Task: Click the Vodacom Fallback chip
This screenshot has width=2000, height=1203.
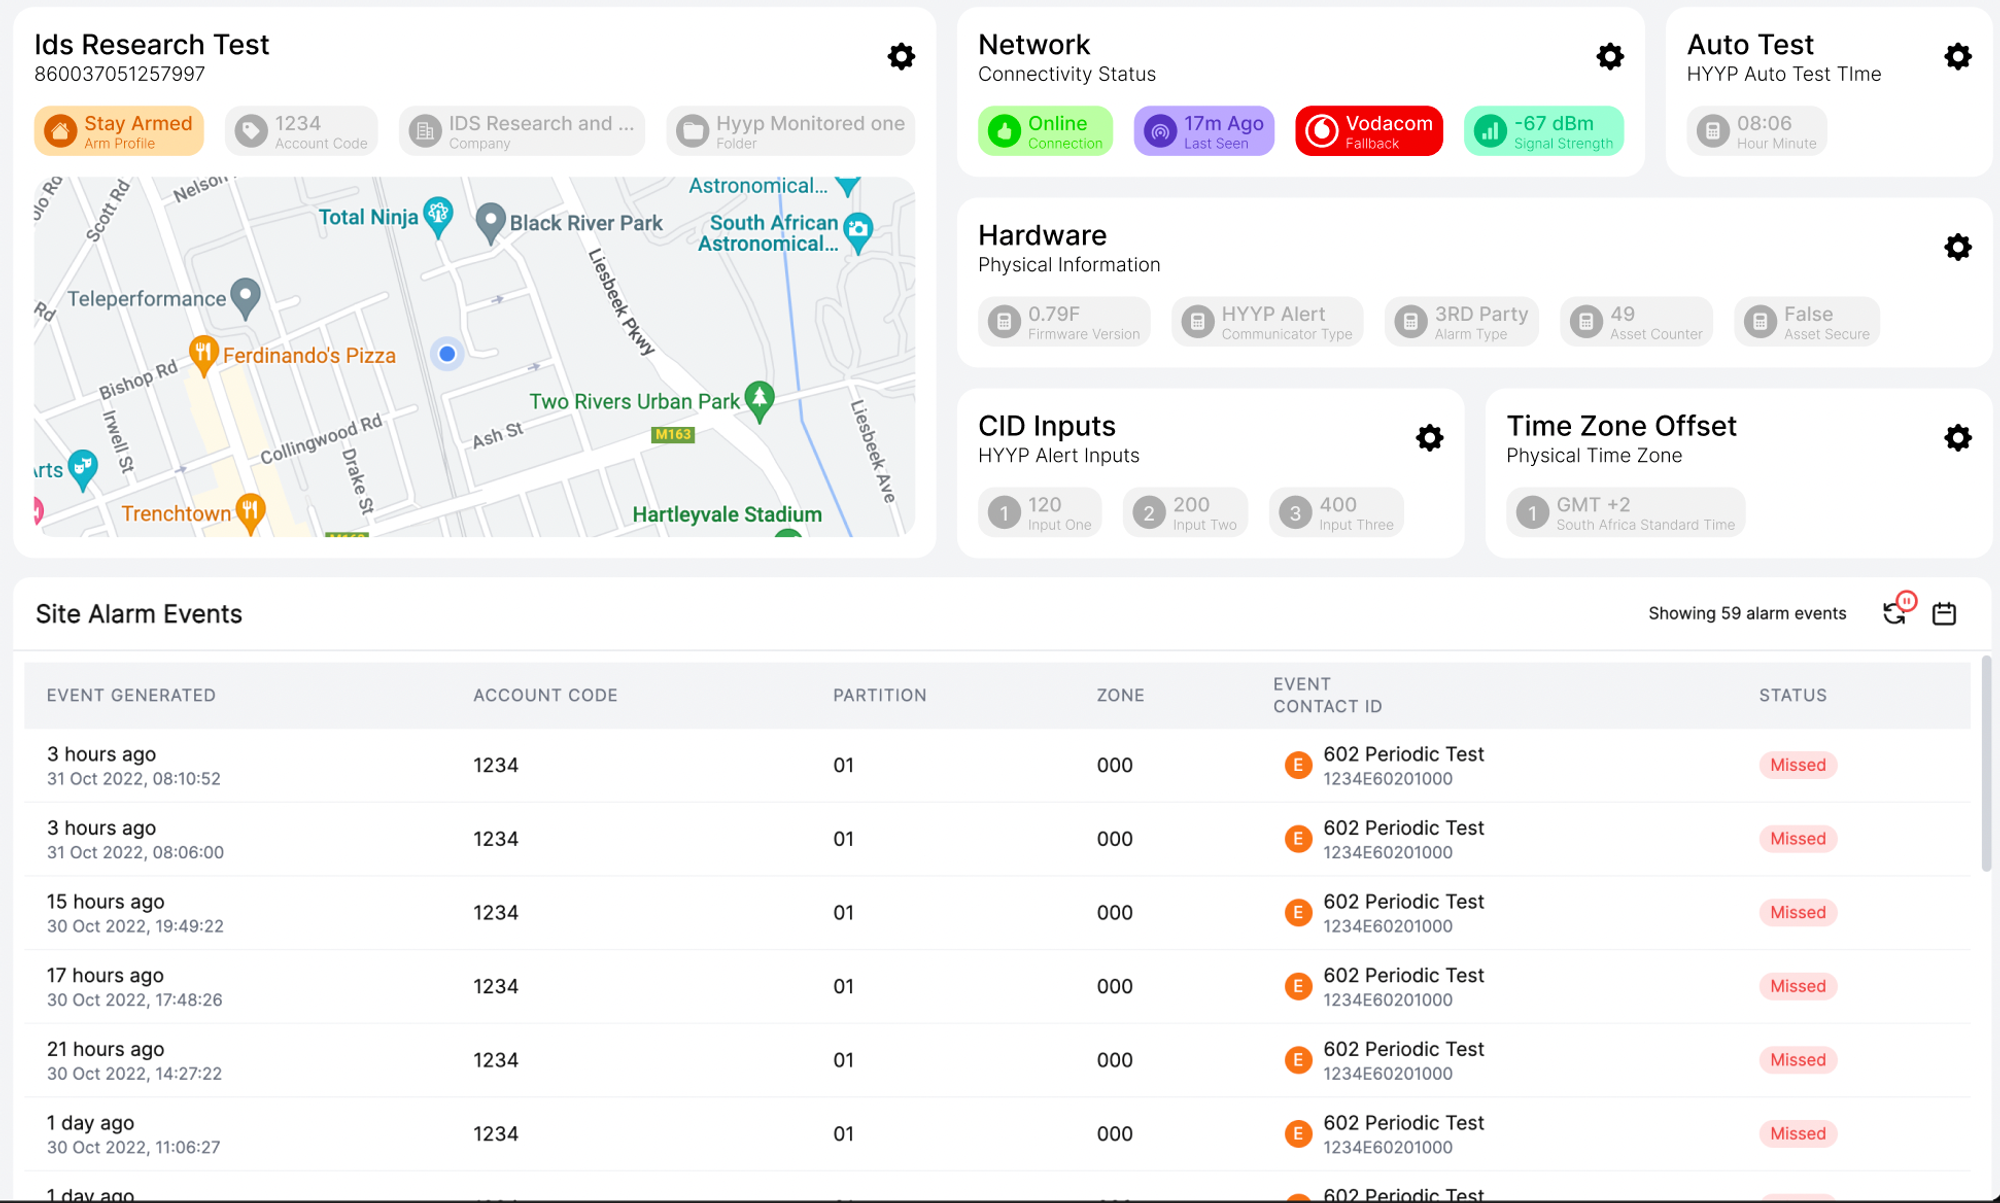Action: 1369,131
